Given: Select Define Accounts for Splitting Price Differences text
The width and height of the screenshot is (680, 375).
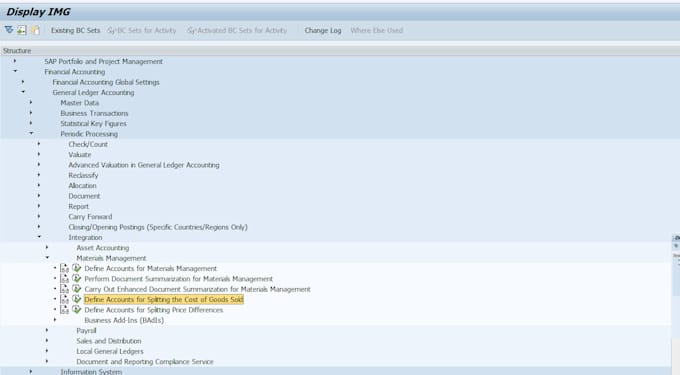Looking at the screenshot, I should [x=154, y=310].
